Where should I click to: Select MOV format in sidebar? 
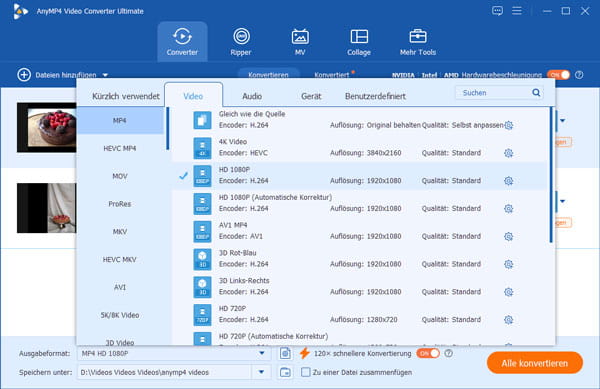[x=120, y=176]
